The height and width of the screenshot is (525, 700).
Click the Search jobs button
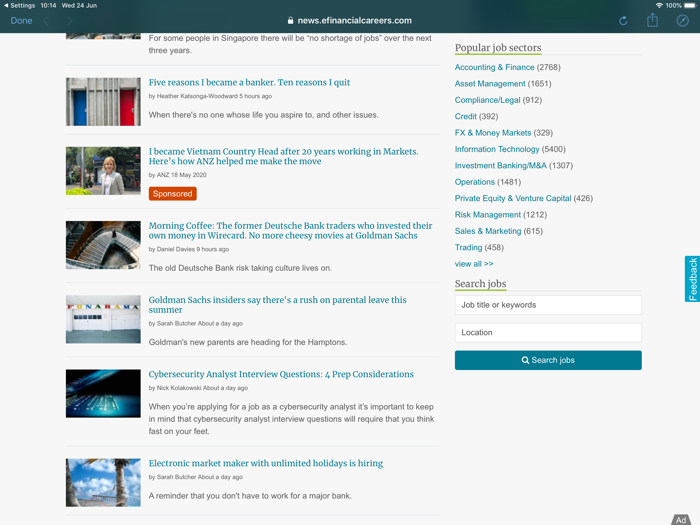pos(548,360)
